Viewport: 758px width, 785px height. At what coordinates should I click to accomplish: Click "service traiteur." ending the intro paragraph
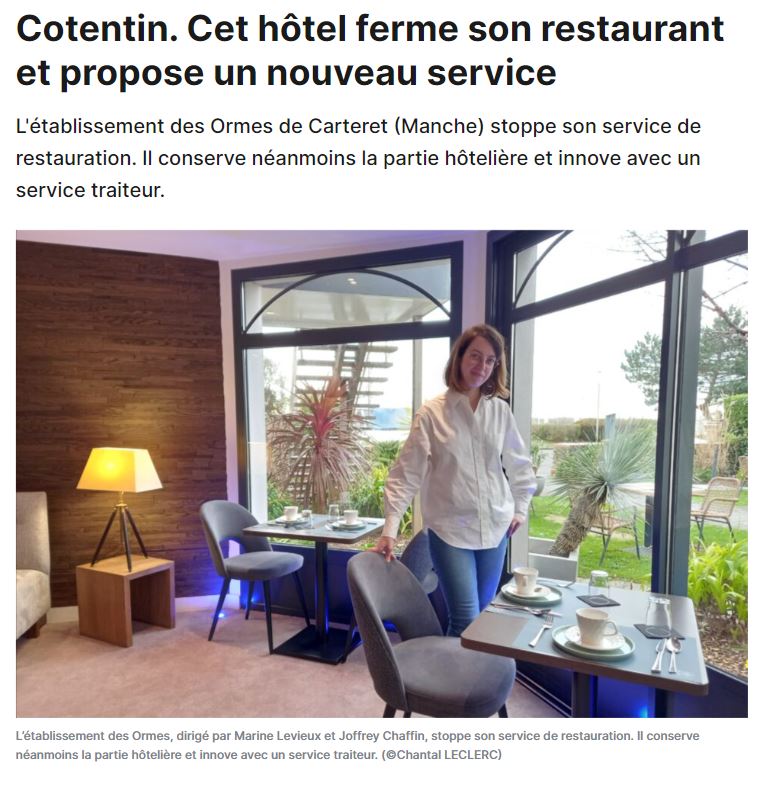coord(90,190)
